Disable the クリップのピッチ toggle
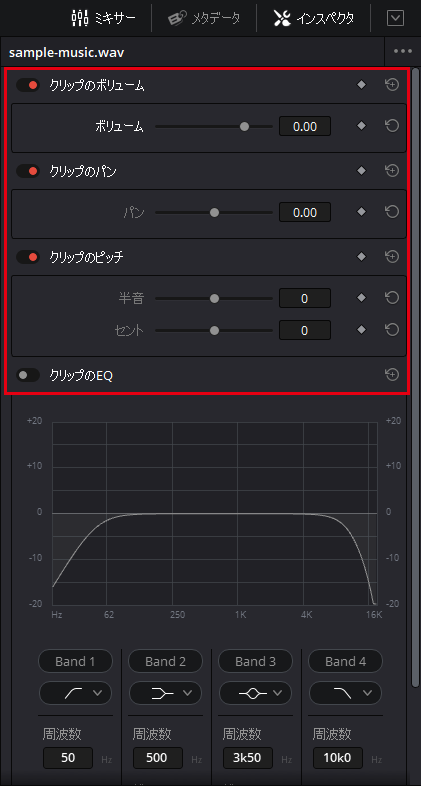The image size is (421, 786). tap(28, 257)
